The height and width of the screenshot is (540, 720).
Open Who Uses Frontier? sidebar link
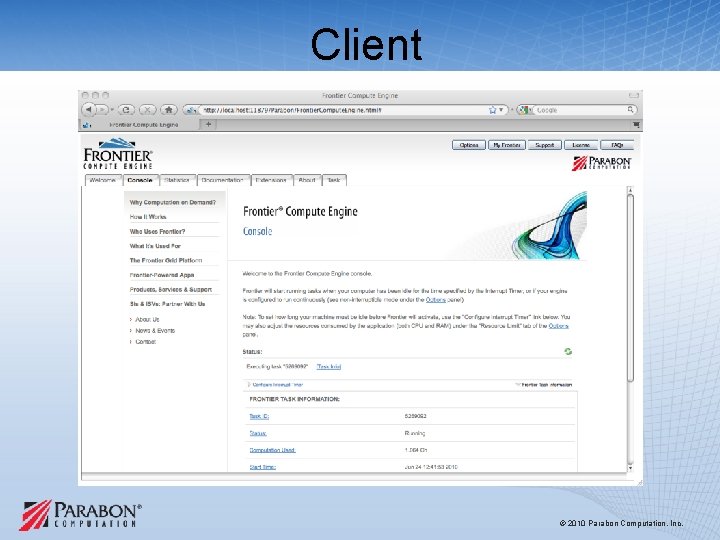tap(158, 231)
